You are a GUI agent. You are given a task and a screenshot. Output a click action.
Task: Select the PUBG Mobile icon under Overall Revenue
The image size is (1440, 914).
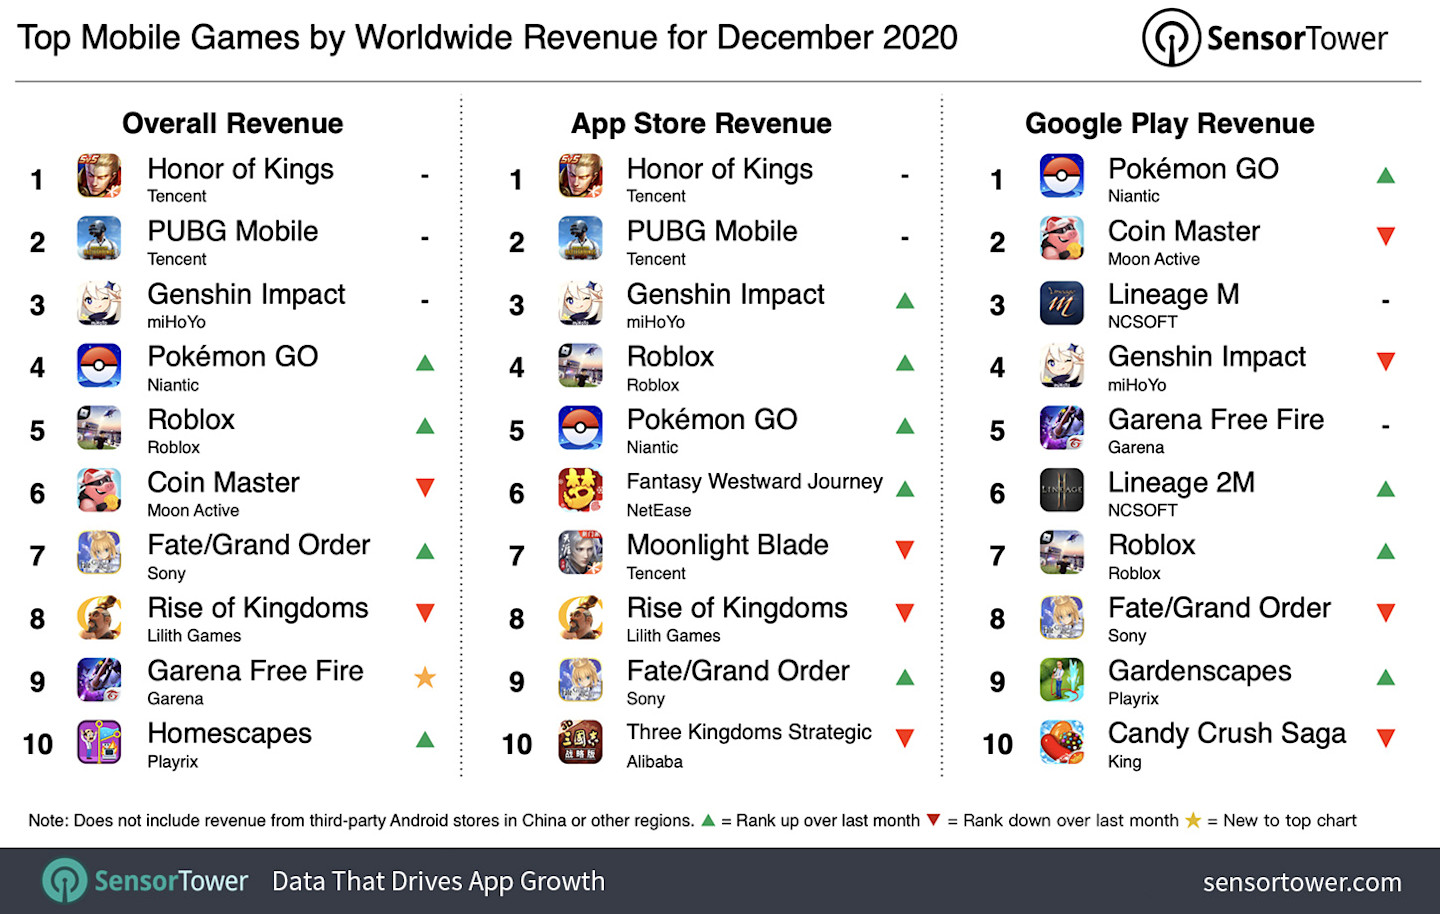point(98,240)
